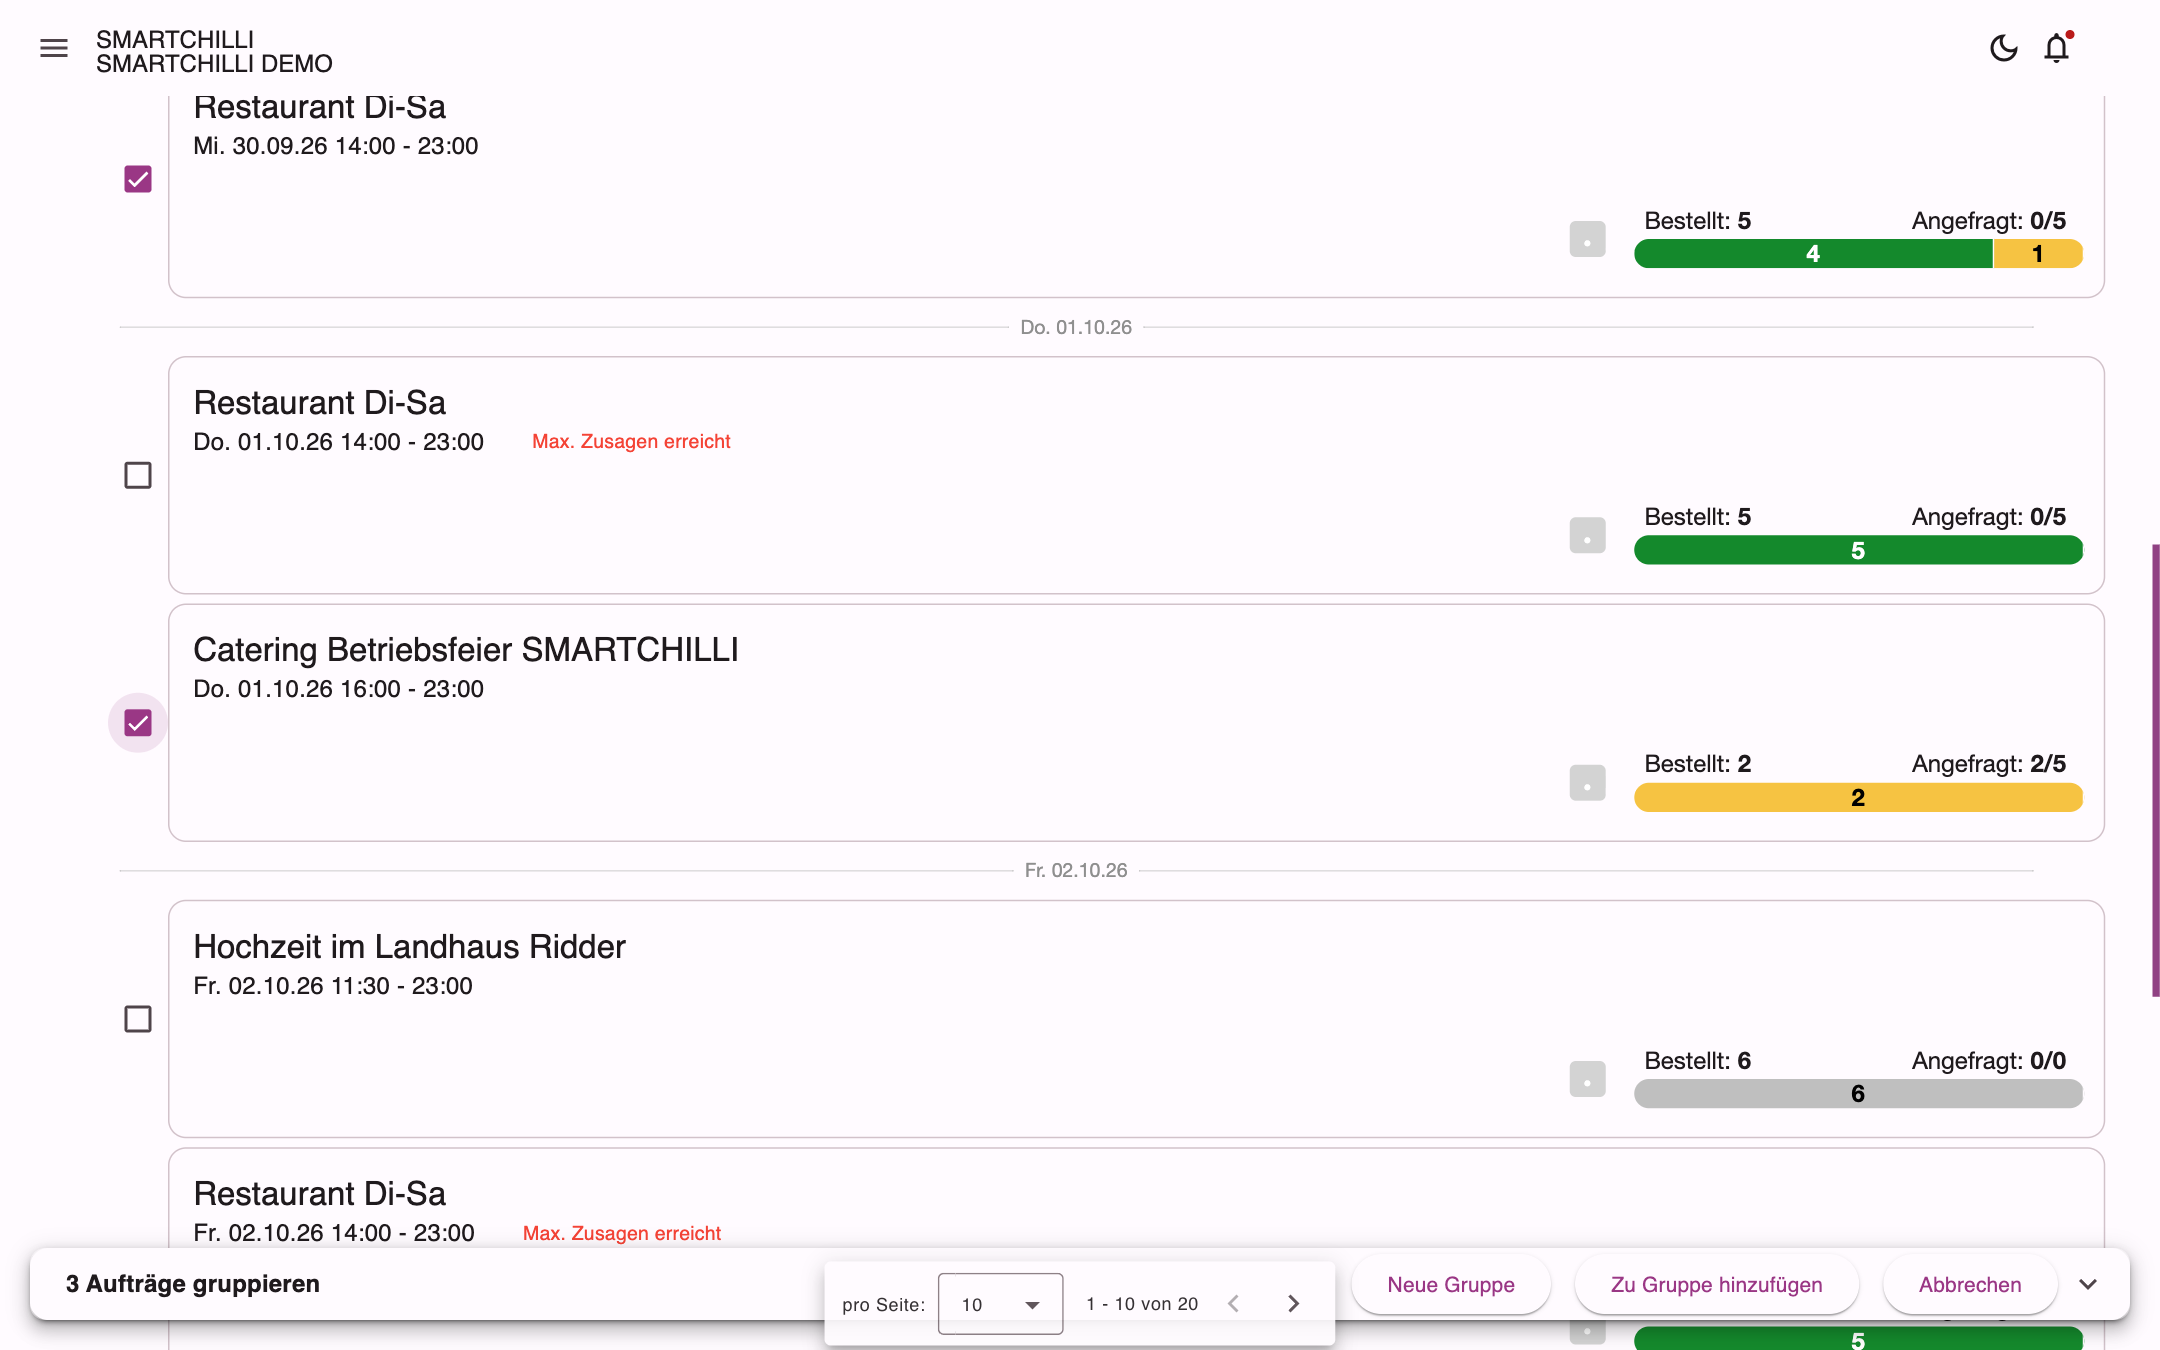The image size is (2160, 1350).
Task: Toggle dark mode with the moon icon
Action: [2003, 48]
